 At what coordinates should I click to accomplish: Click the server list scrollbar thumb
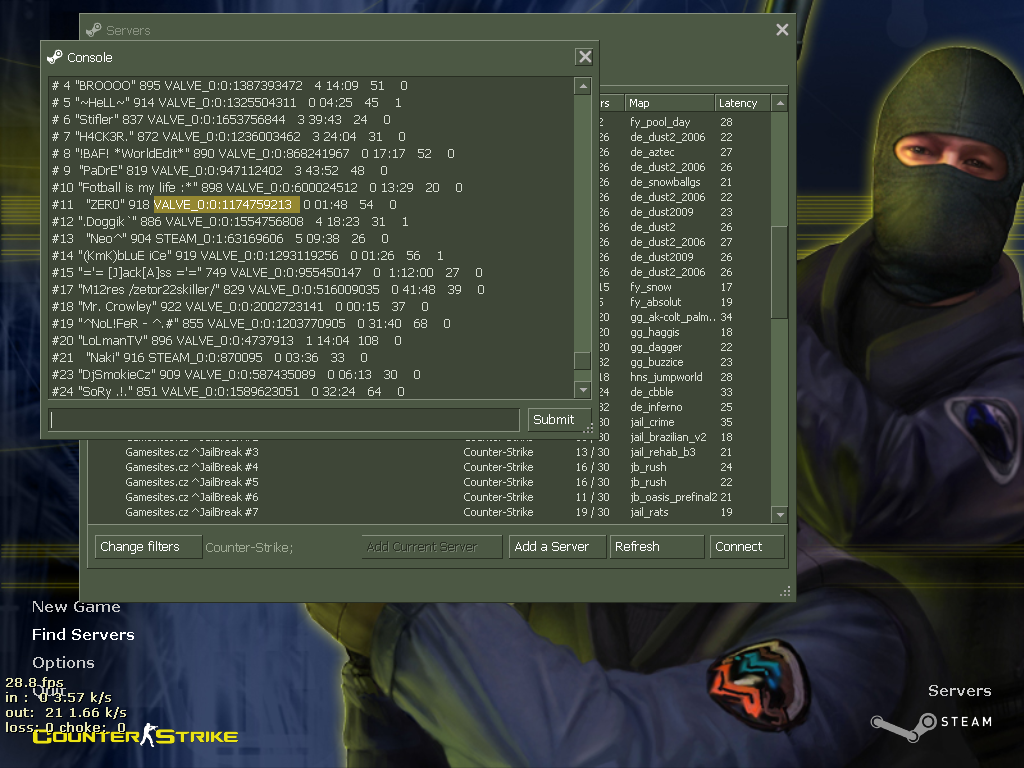(x=779, y=272)
